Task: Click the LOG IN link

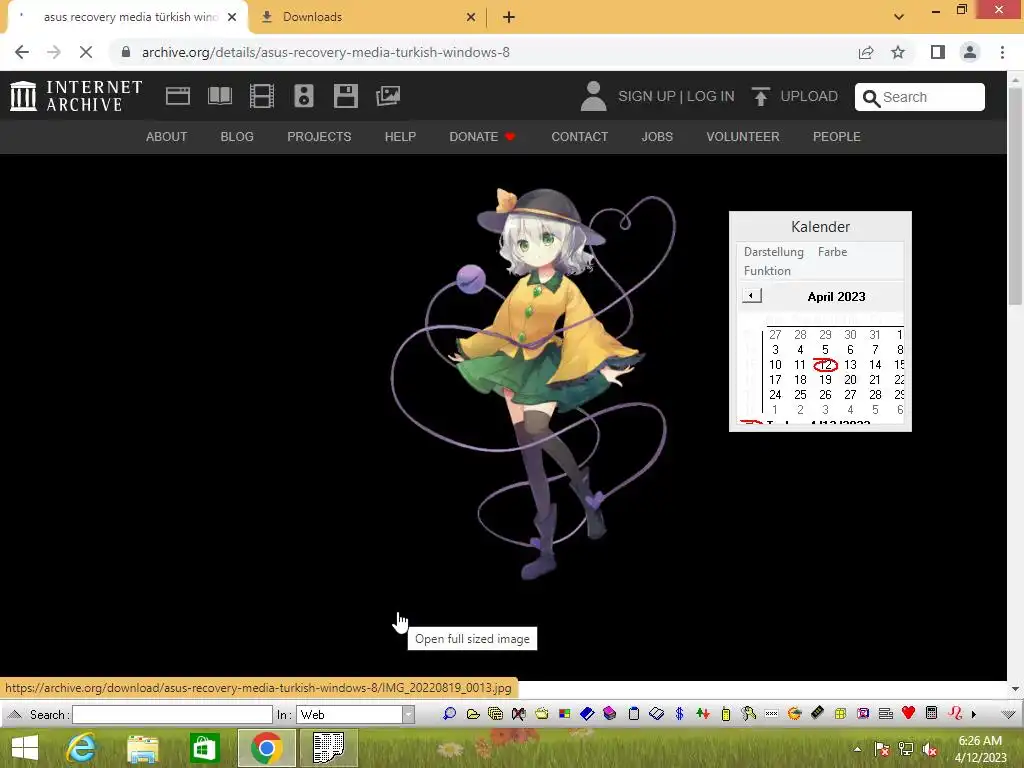Action: (x=711, y=96)
